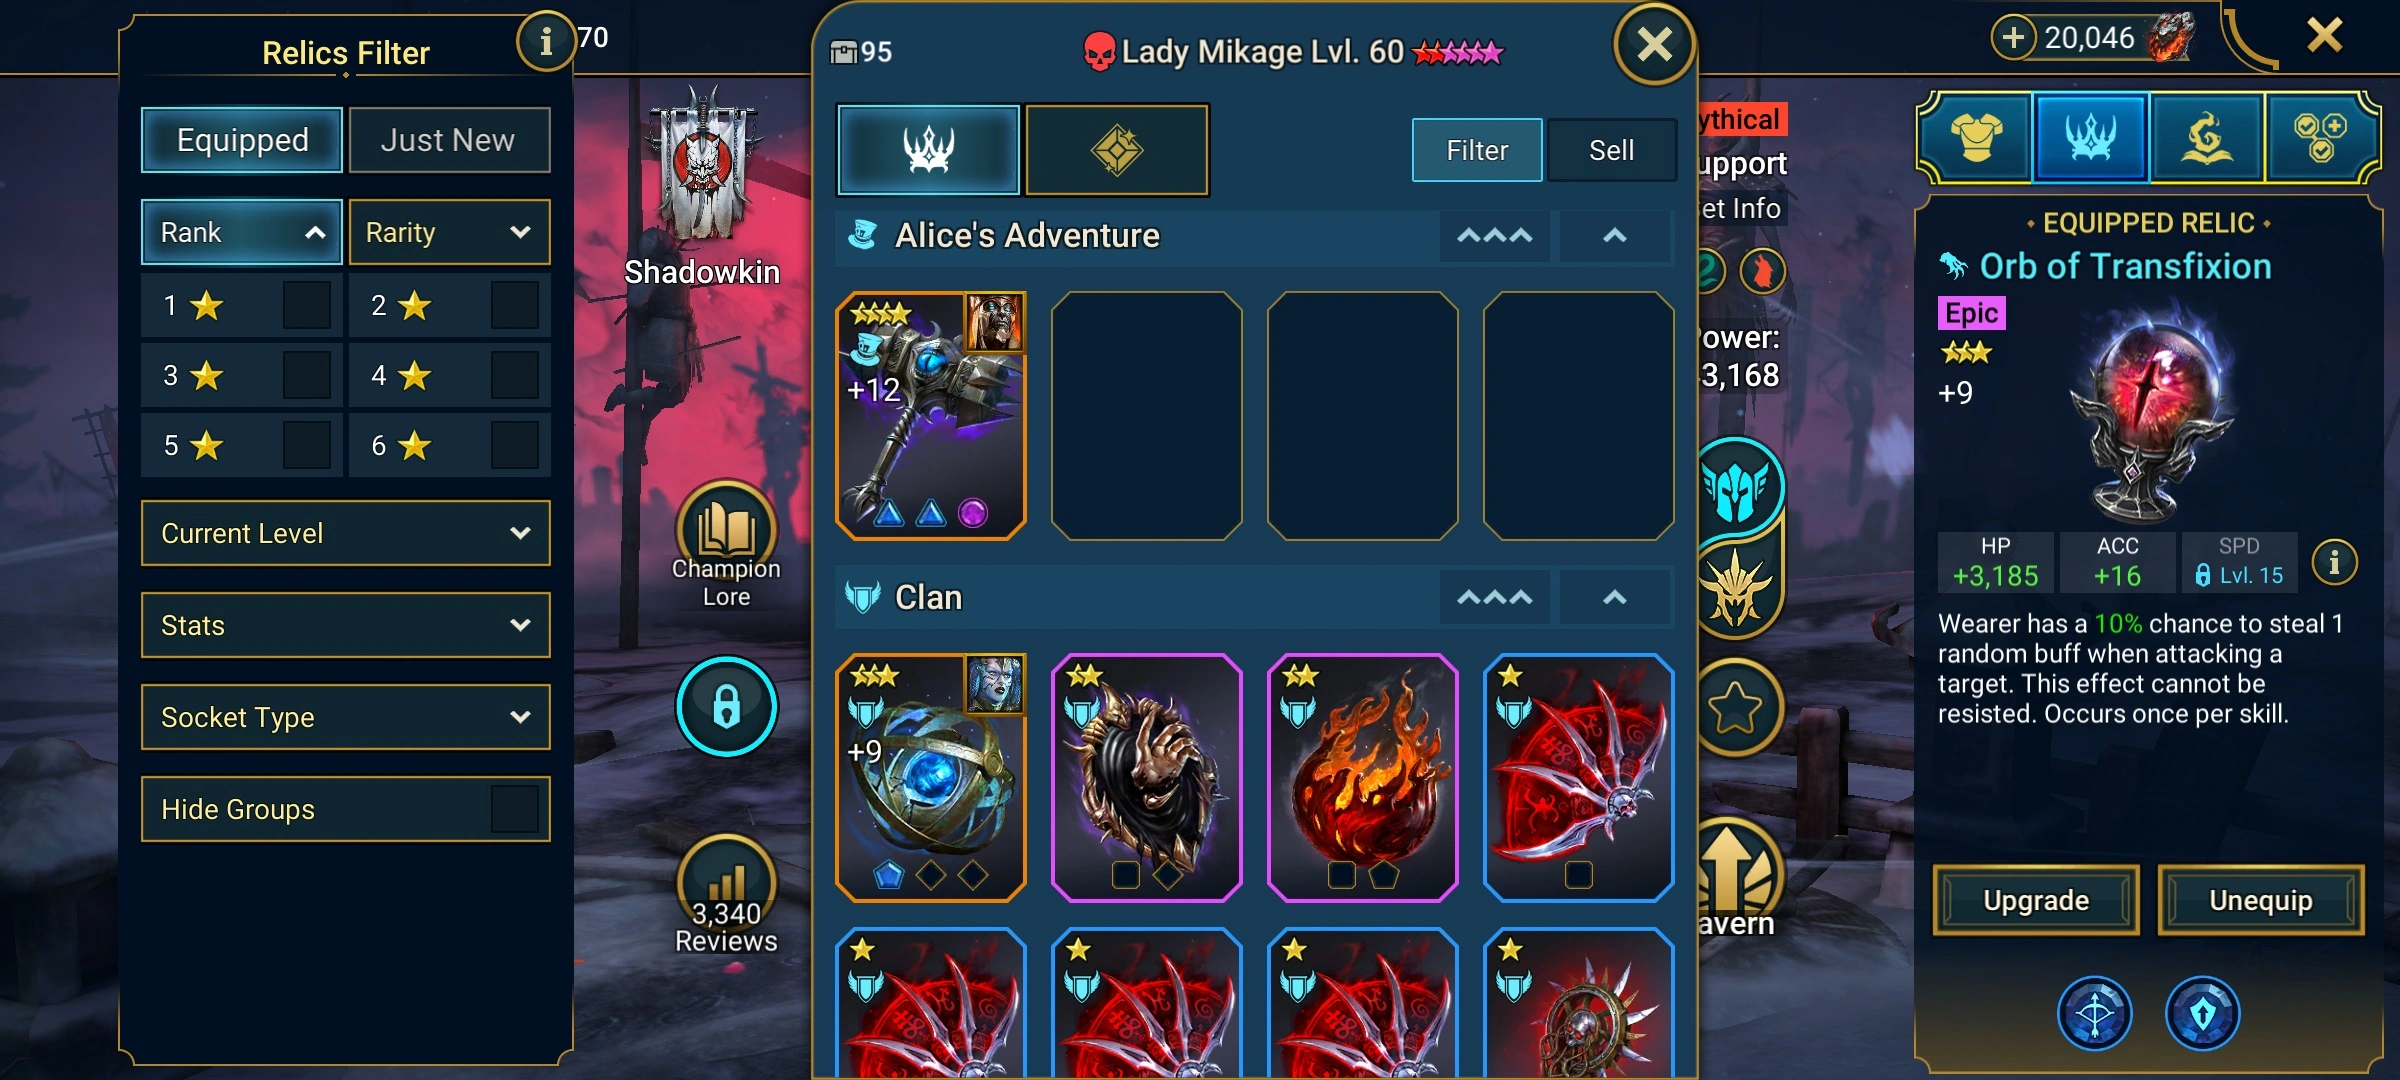
Task: Click the star favorite icon
Action: point(1735,708)
